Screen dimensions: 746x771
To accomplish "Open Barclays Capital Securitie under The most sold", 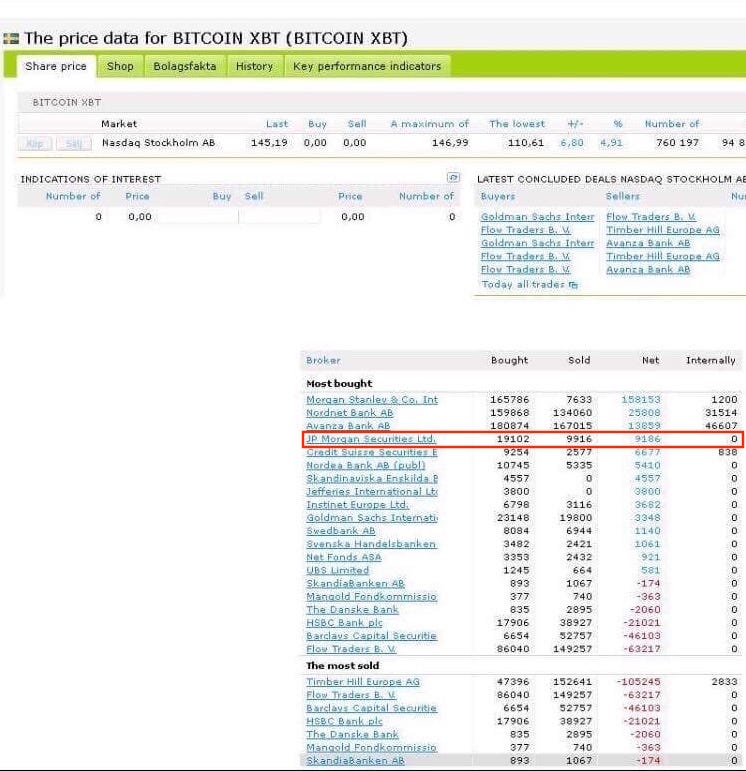I will [371, 708].
